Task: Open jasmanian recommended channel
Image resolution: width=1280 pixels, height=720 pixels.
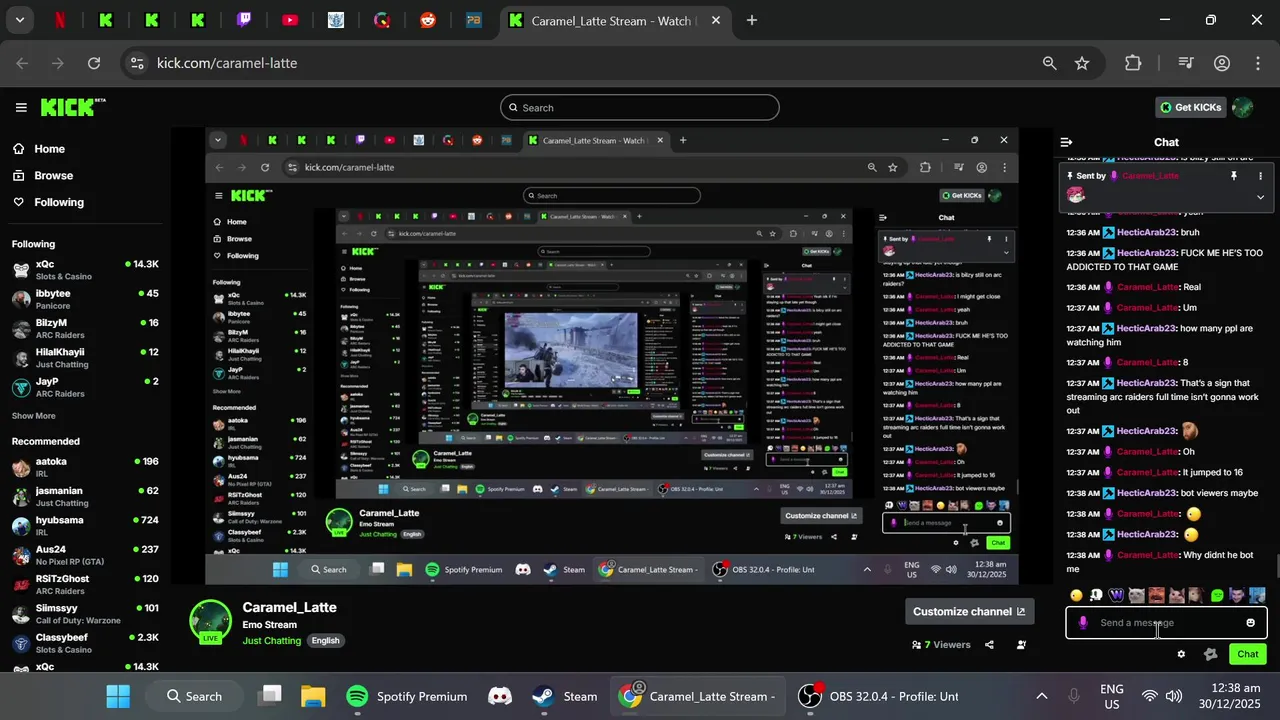Action: coord(85,496)
